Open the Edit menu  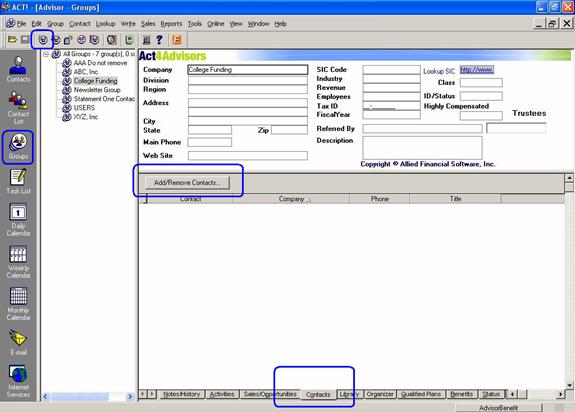click(36, 24)
